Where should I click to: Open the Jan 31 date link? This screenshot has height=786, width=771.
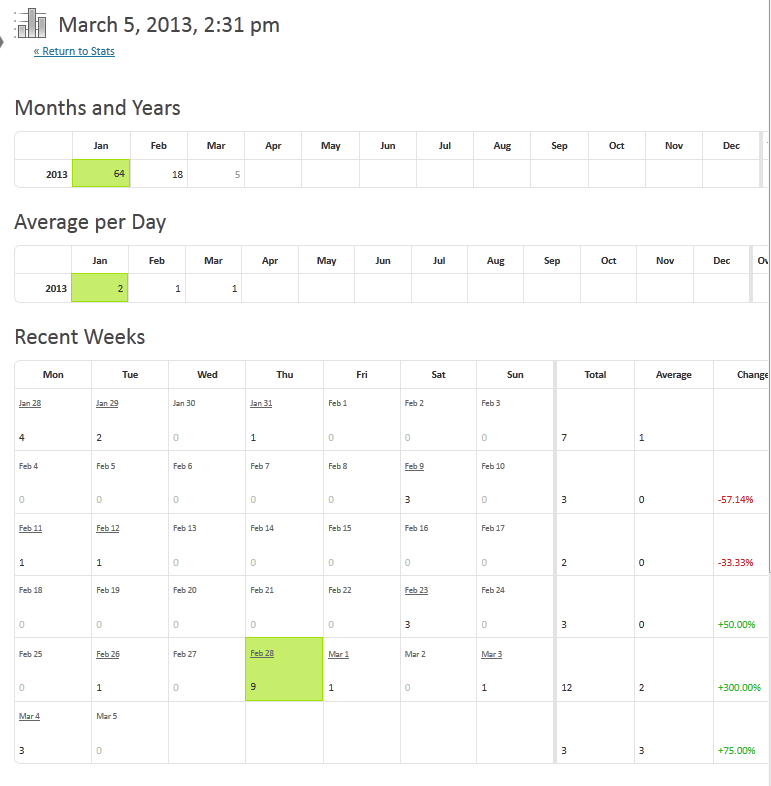coord(261,403)
